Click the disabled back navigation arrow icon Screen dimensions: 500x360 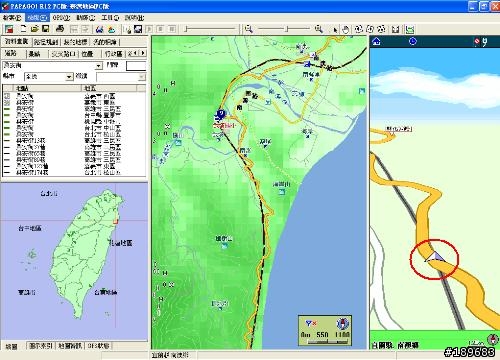[74, 29]
